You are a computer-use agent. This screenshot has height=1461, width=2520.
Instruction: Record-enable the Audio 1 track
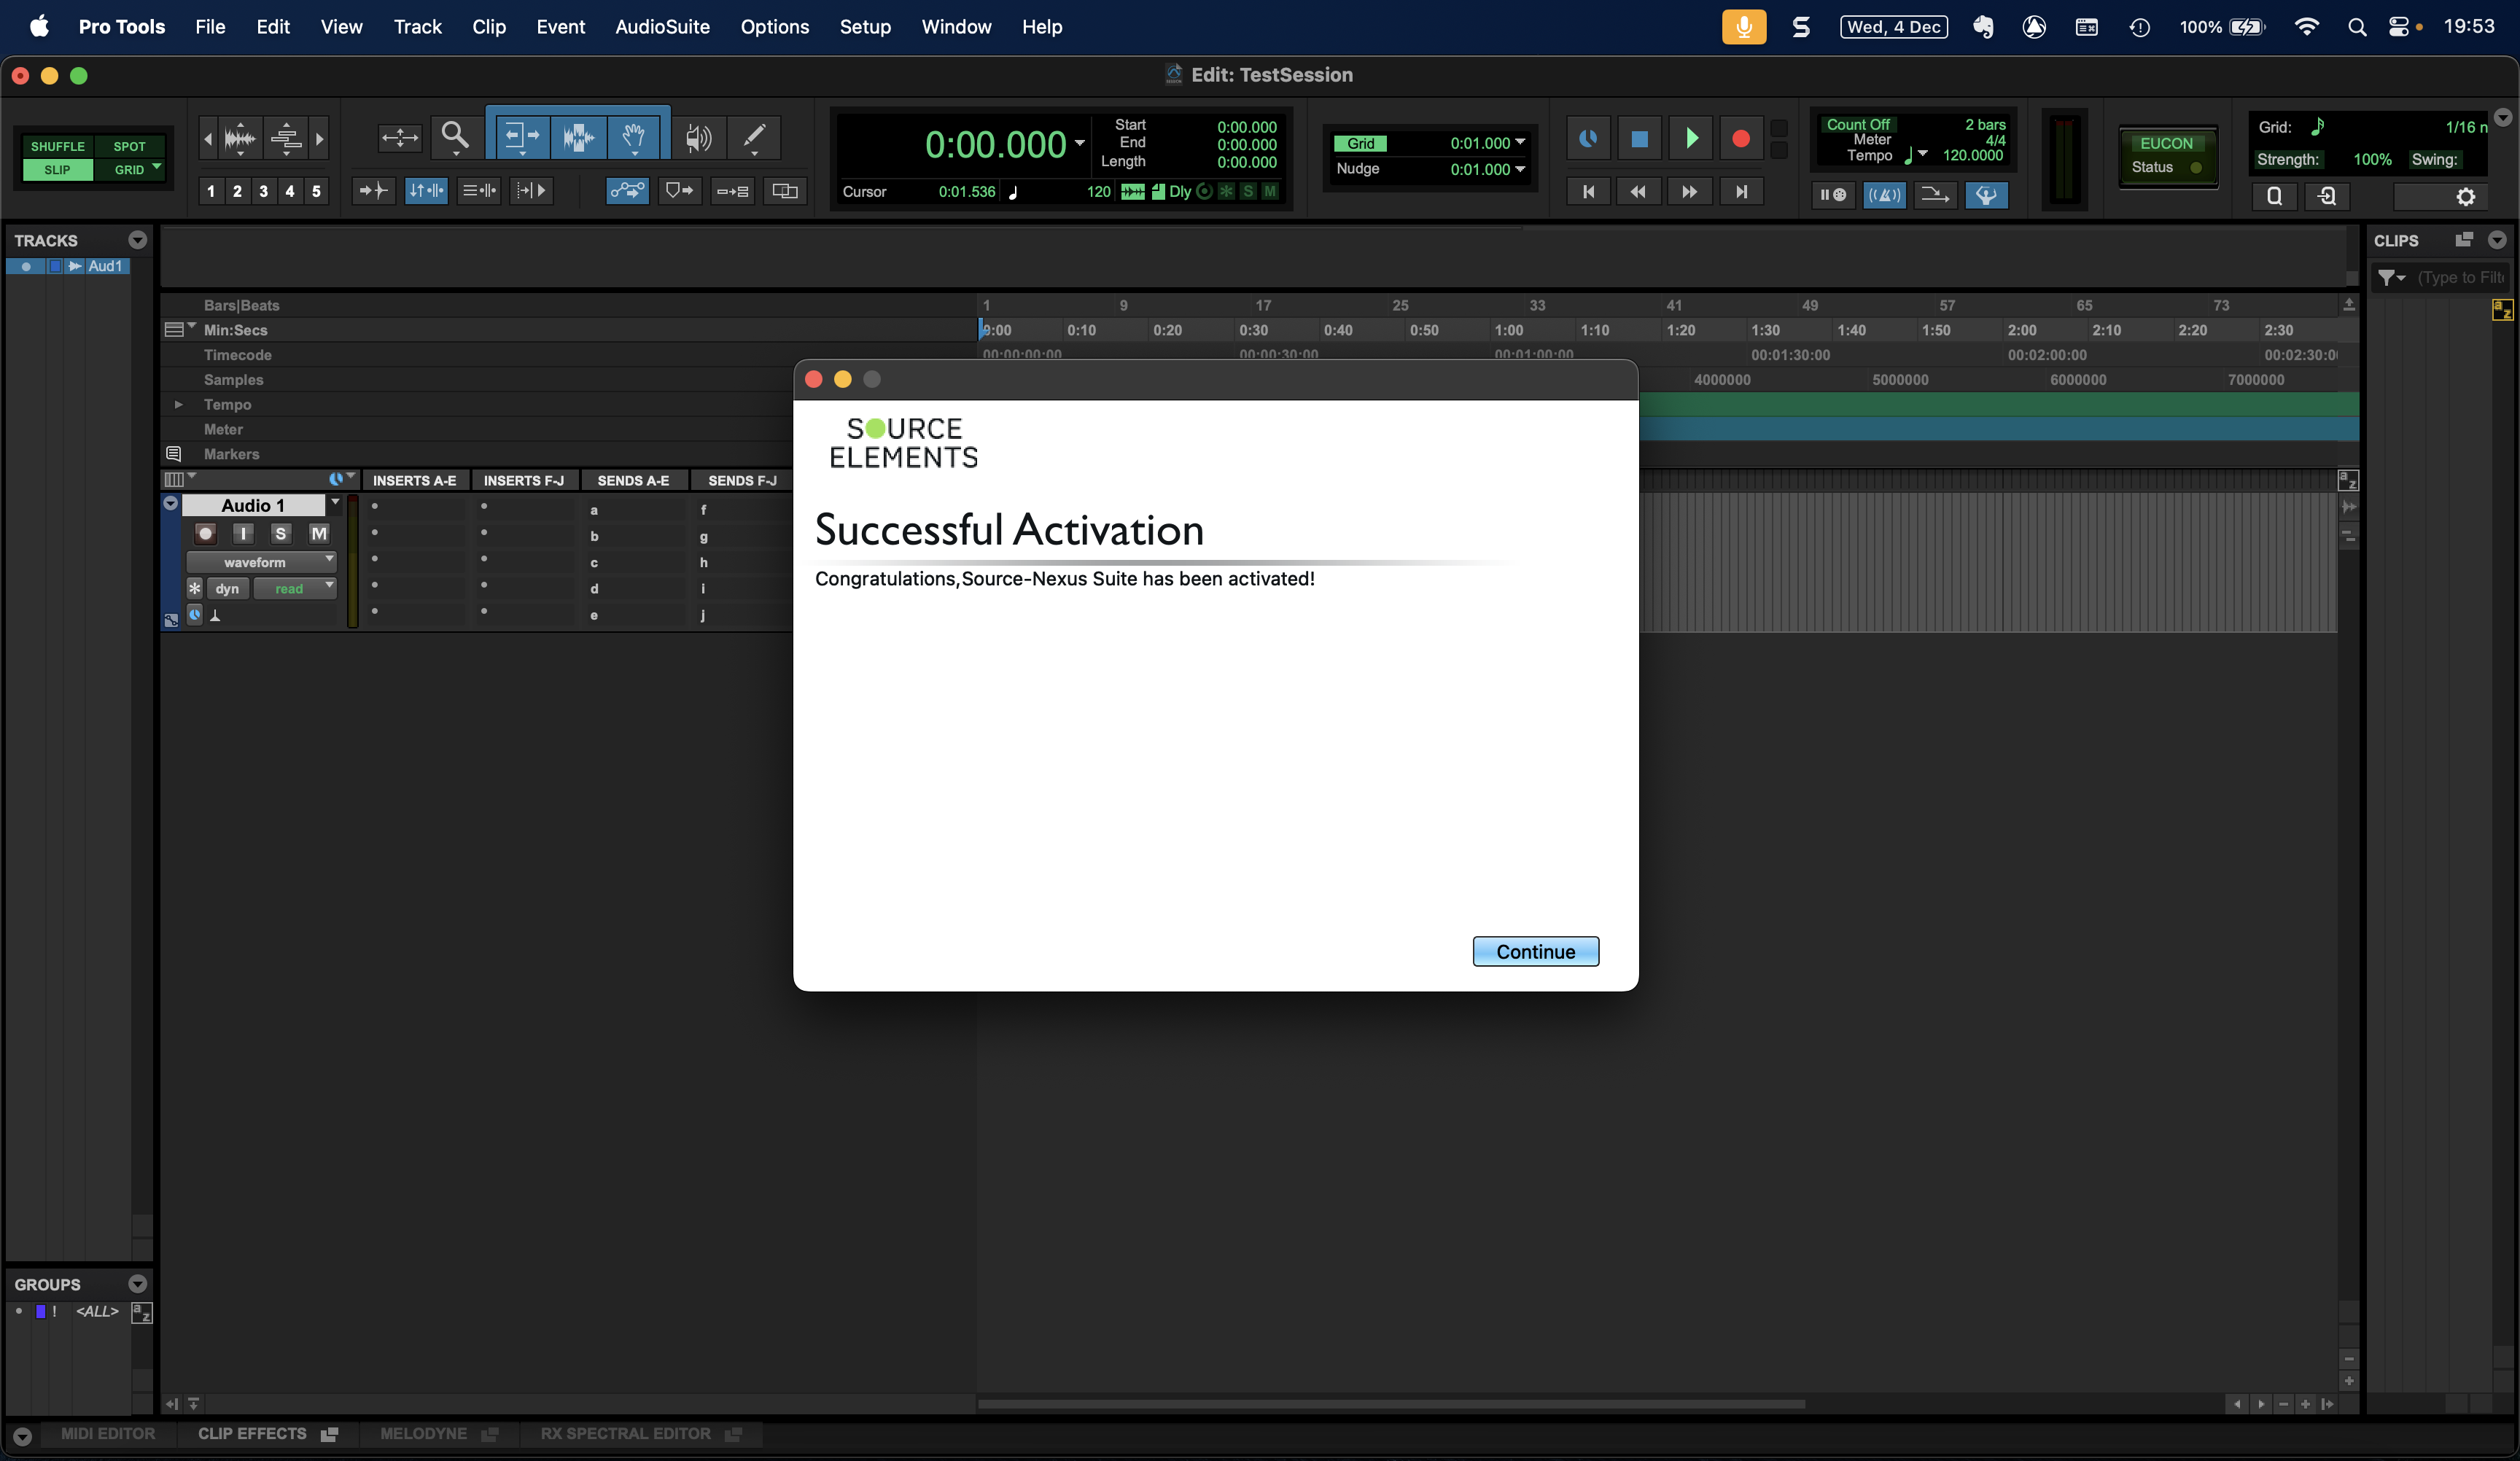click(206, 533)
